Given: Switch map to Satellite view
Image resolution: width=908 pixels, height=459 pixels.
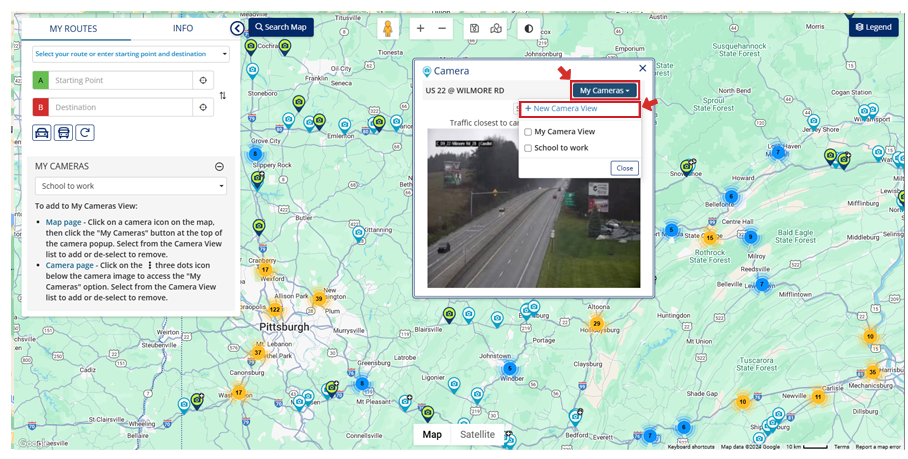Looking at the screenshot, I should tap(477, 435).
